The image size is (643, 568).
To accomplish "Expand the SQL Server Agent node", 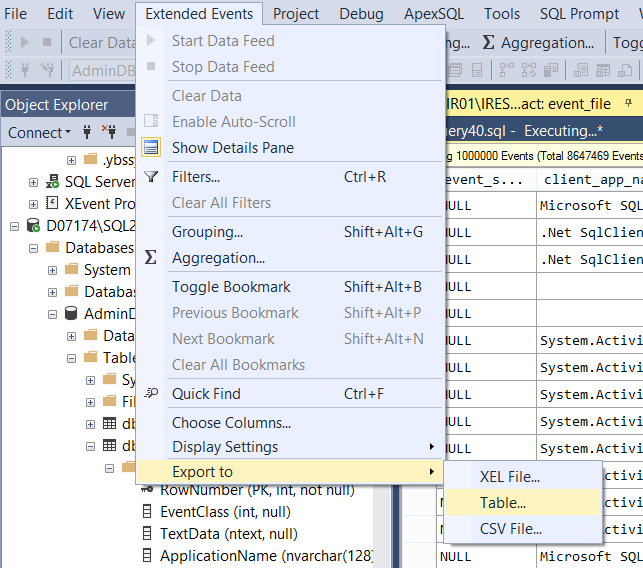I will [34, 182].
